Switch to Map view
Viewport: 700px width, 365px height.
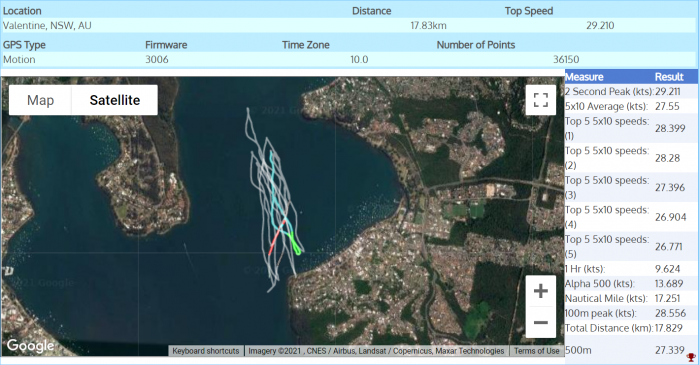pos(40,100)
